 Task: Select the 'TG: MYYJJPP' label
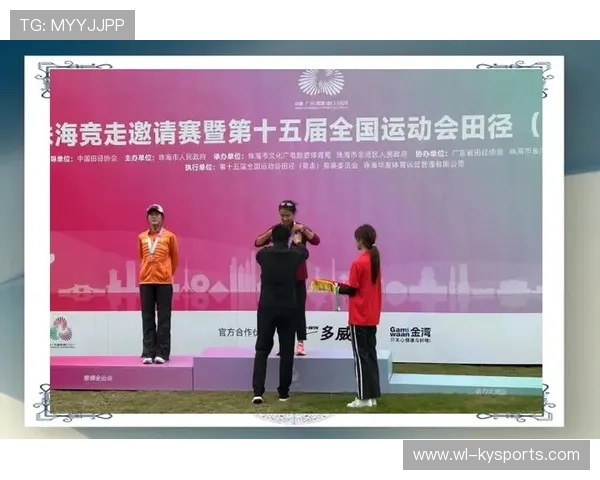coord(72,25)
